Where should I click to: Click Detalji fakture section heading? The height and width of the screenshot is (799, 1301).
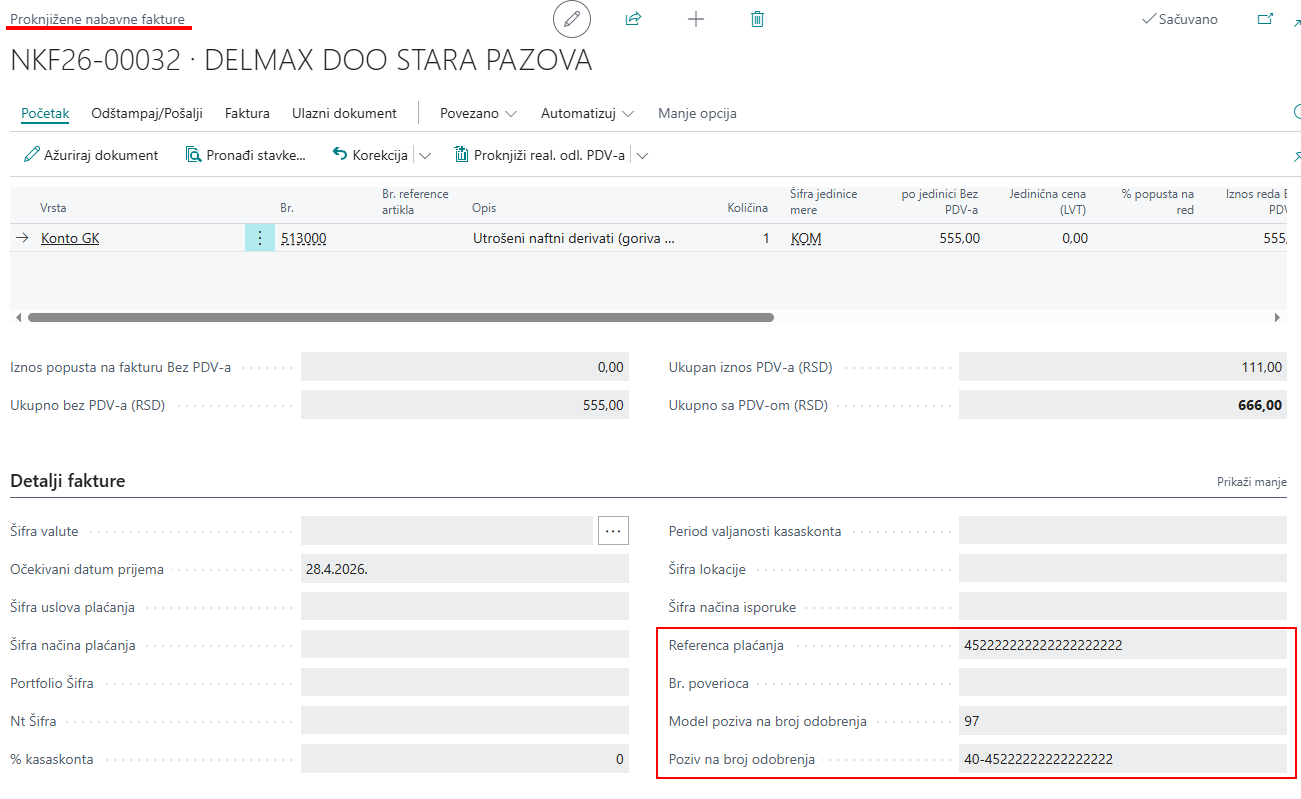coord(68,481)
